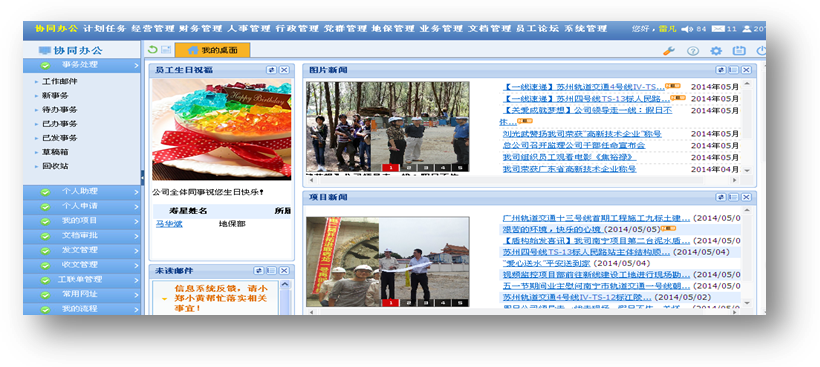The image size is (820, 367).
Task: Open news link 总公司召开监理公司干部任命宣布会
Action: (x=574, y=145)
